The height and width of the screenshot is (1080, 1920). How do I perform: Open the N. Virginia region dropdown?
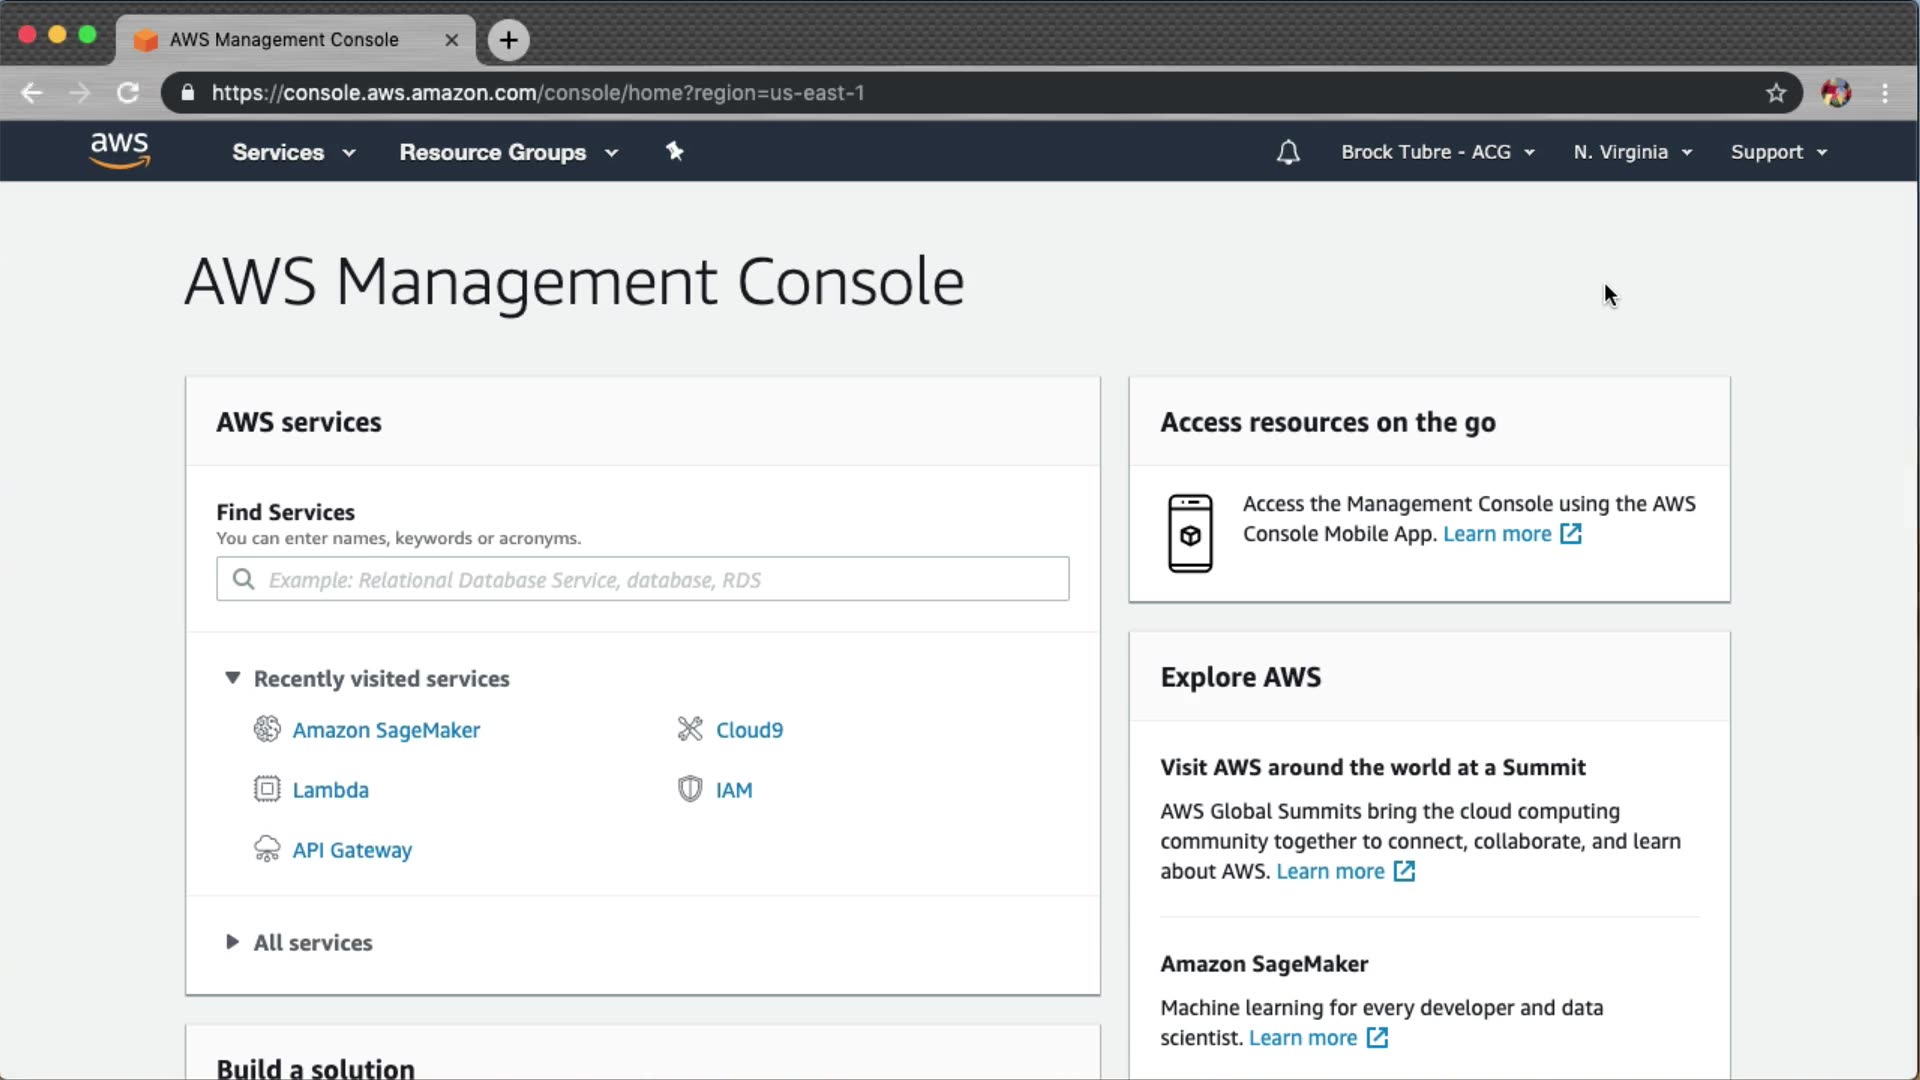tap(1632, 152)
